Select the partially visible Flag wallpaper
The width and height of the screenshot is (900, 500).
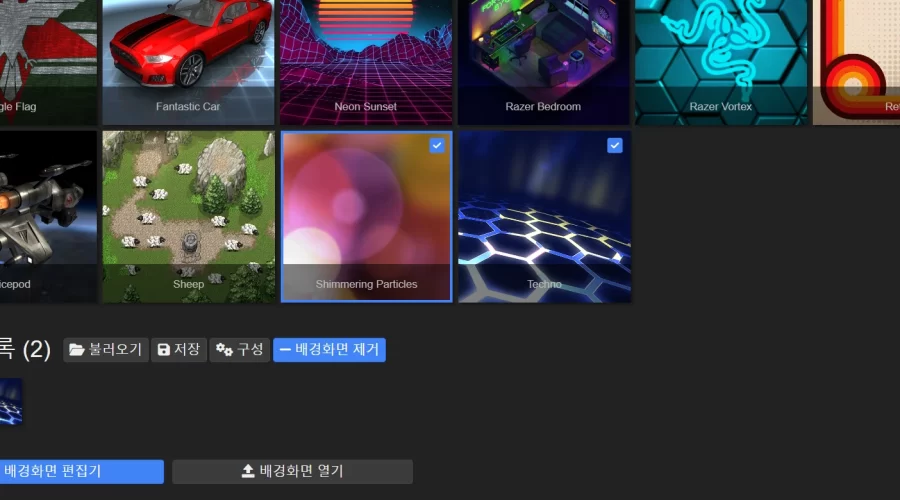tap(48, 62)
